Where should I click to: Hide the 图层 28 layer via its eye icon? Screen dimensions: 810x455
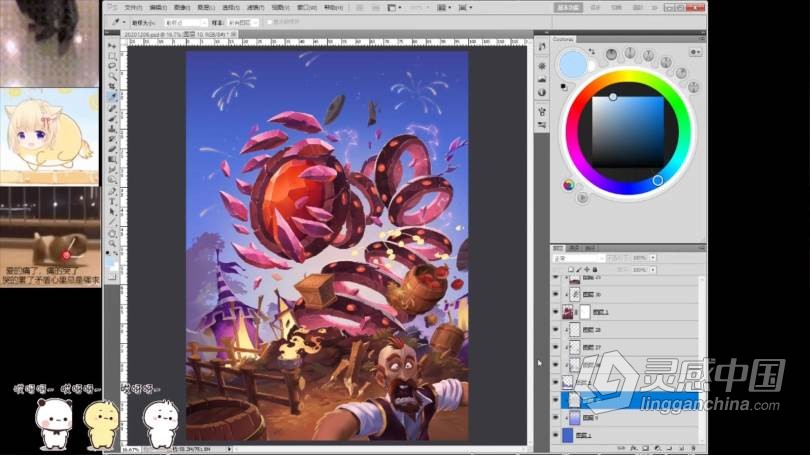coord(556,330)
